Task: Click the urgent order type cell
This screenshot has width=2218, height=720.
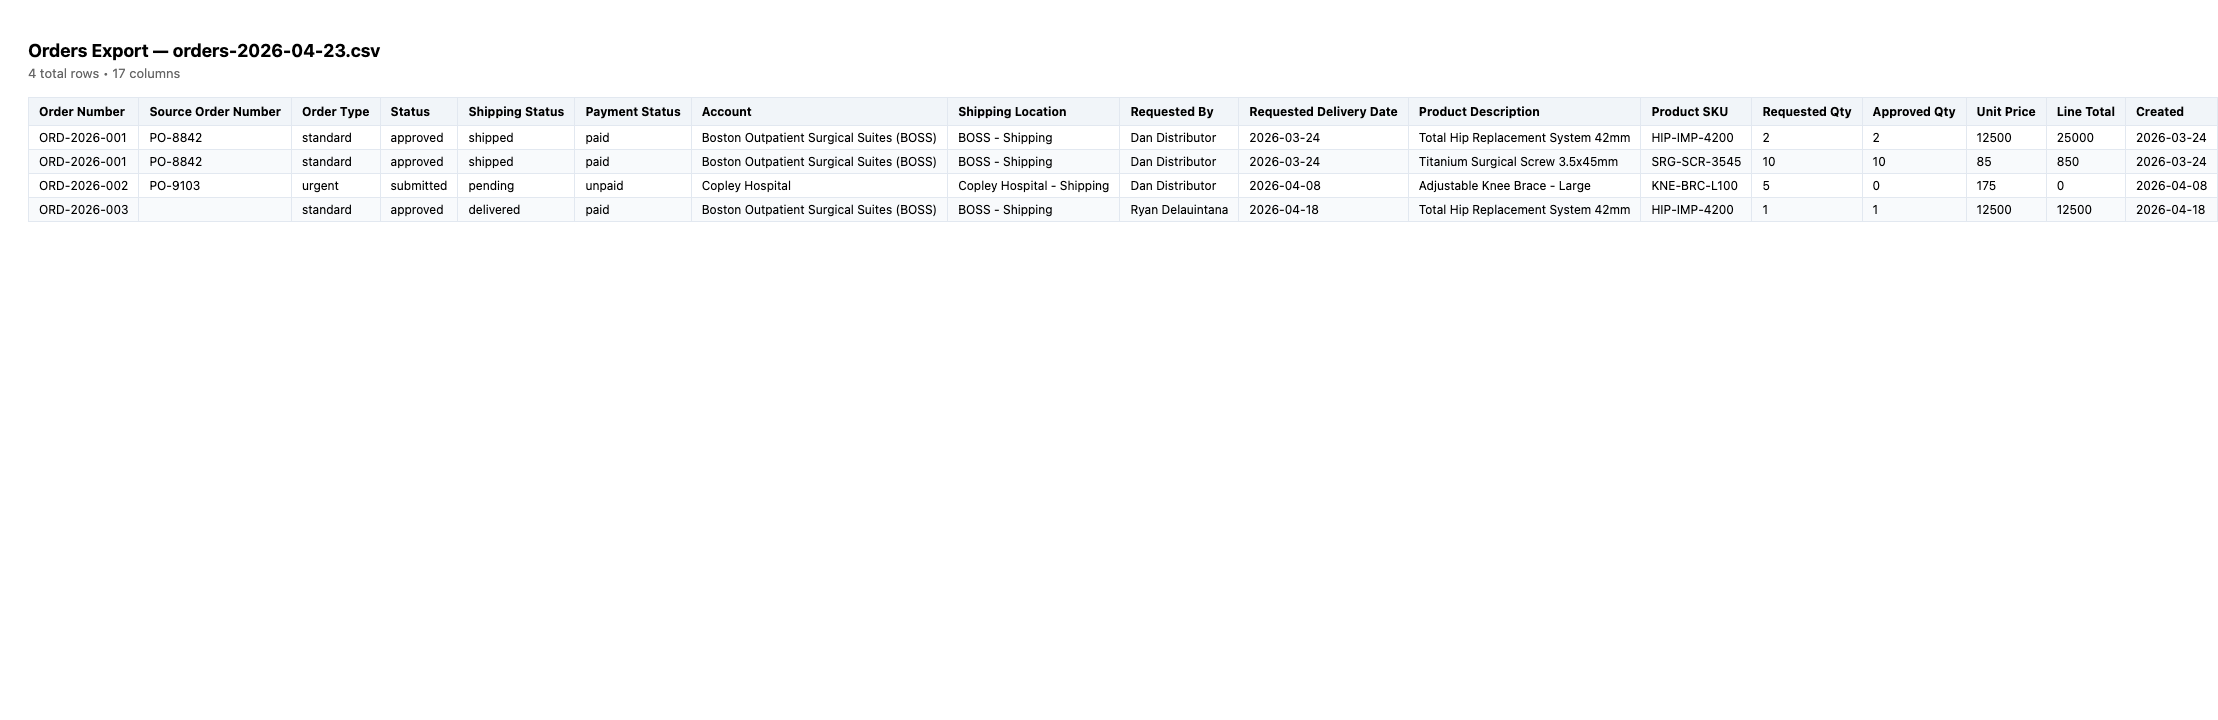Action: (336, 186)
